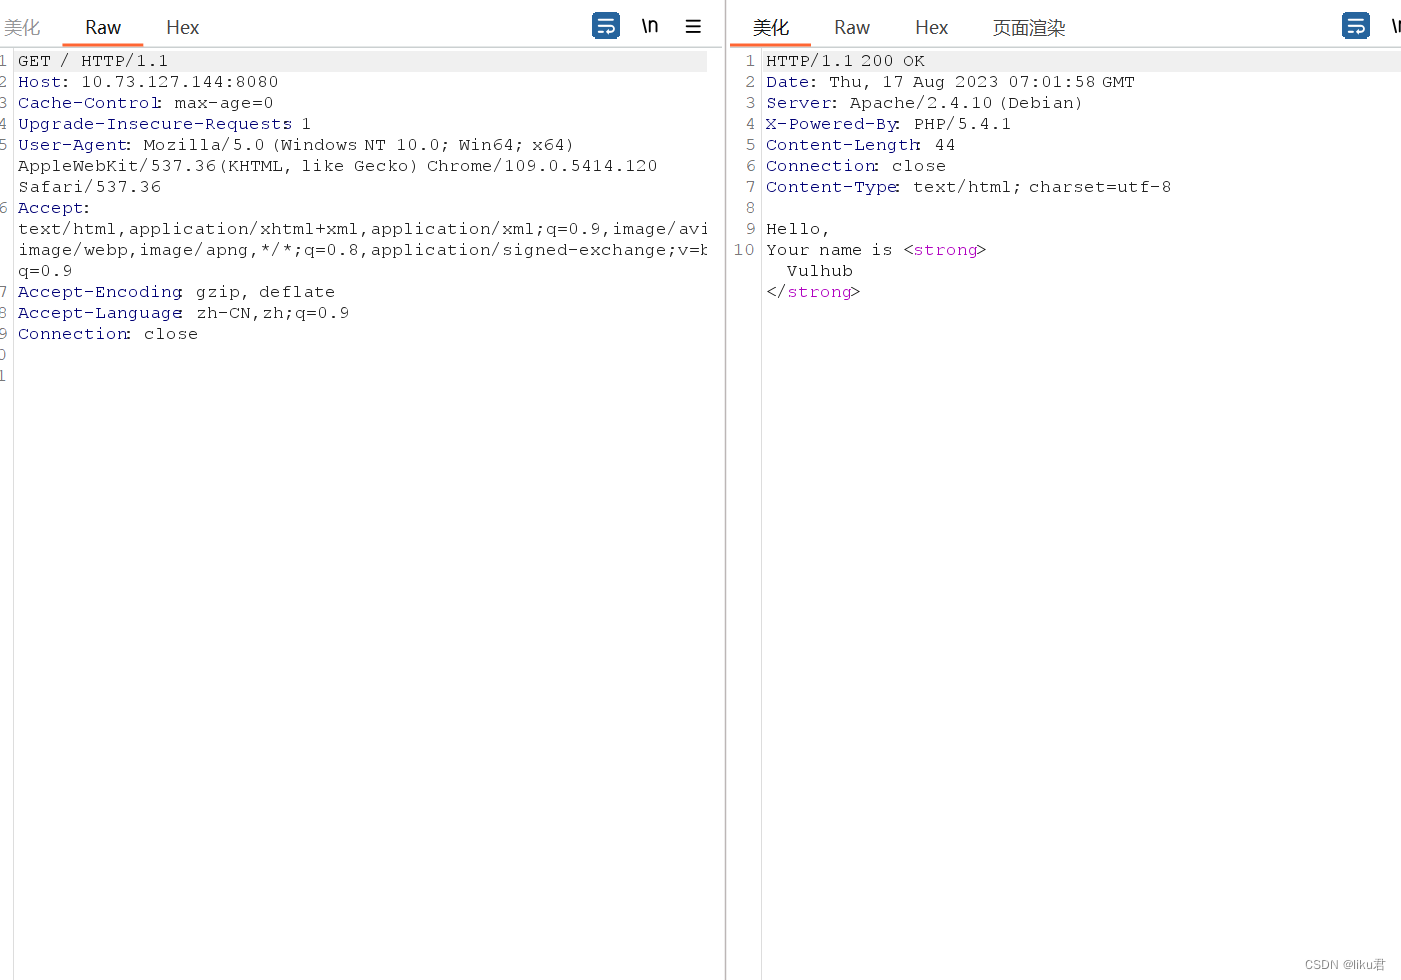1401x980 pixels.
Task: Click the User-Agent header name
Action: click(72, 145)
